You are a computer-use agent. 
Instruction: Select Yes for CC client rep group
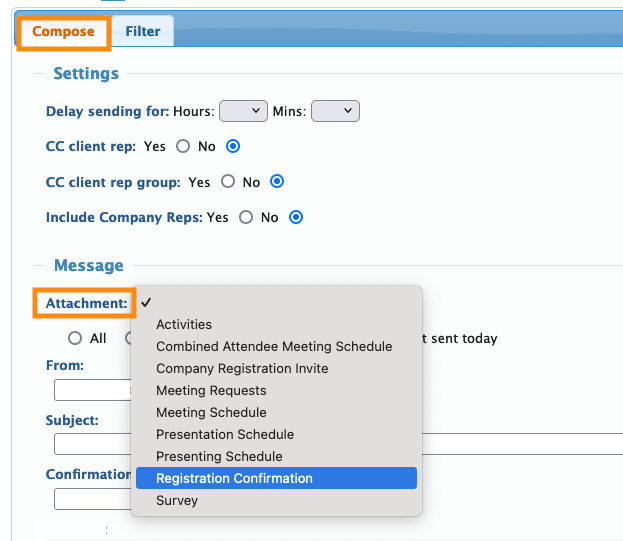(227, 182)
